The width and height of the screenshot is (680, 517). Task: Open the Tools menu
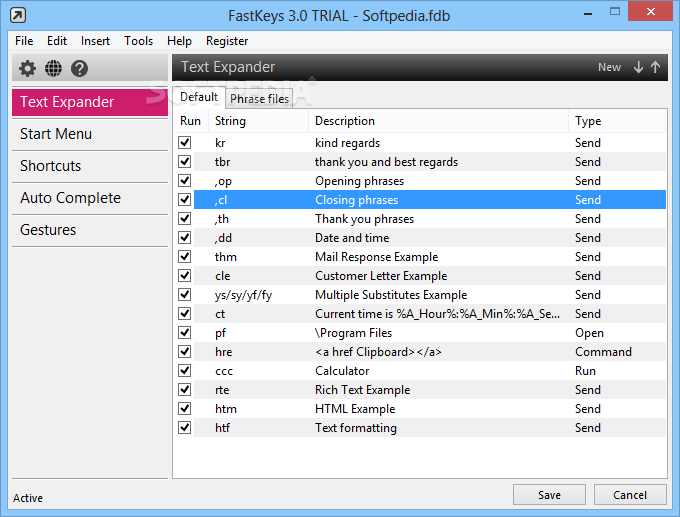[x=138, y=41]
